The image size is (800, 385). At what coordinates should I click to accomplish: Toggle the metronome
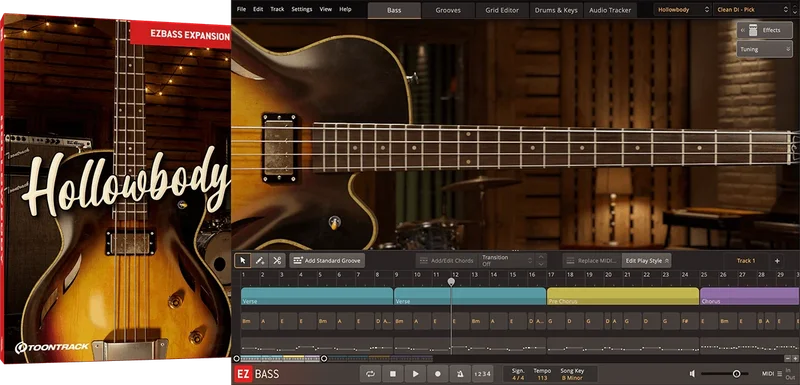click(460, 374)
